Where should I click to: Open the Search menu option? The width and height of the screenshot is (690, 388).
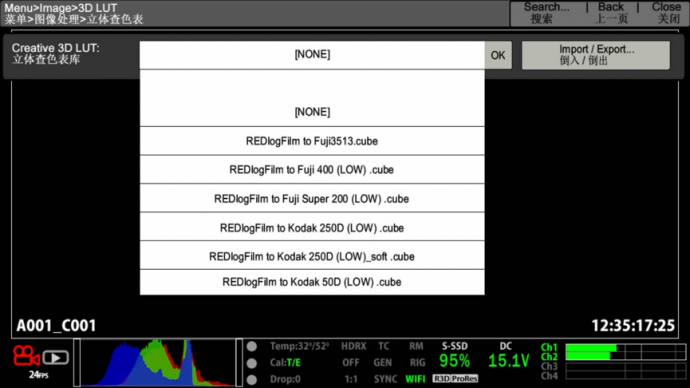click(x=546, y=13)
